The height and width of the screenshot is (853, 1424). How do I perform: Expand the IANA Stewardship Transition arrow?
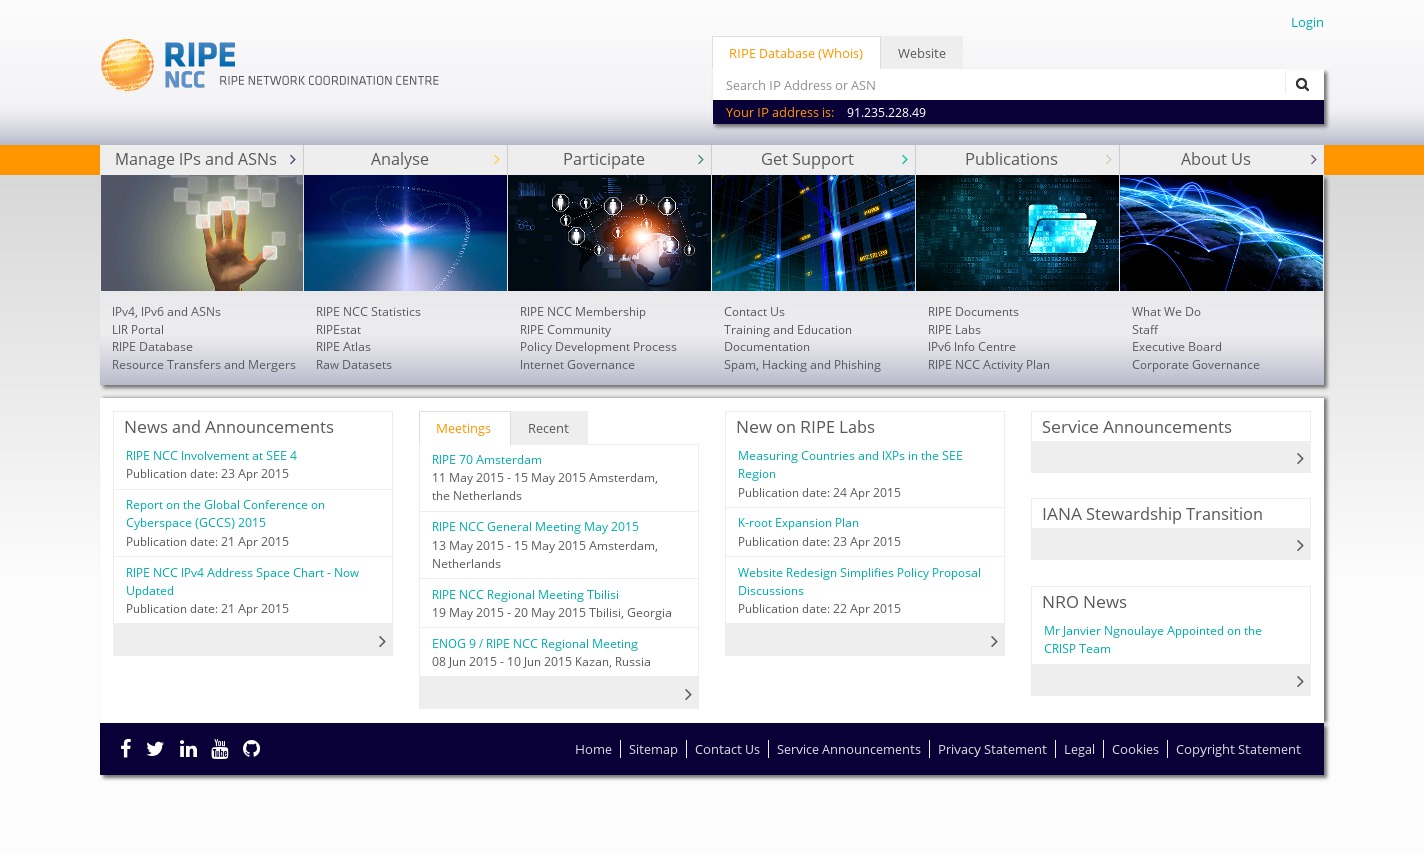coord(1299,545)
